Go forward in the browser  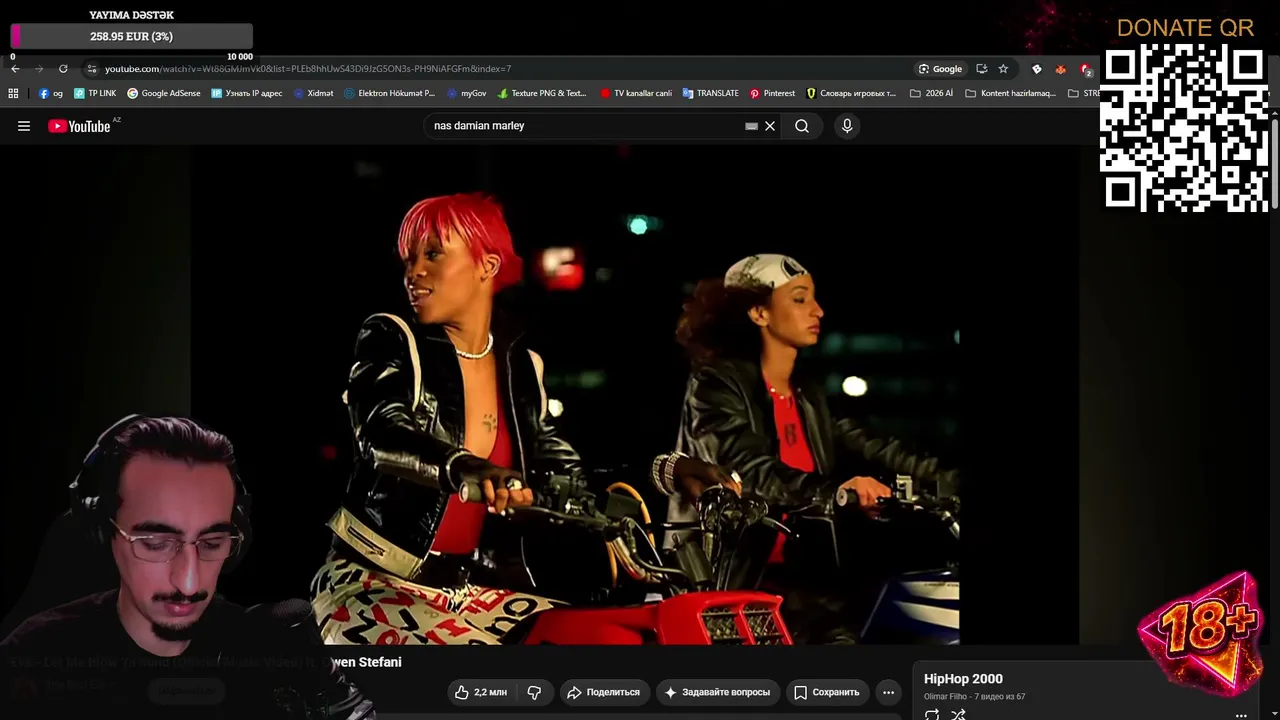point(39,69)
